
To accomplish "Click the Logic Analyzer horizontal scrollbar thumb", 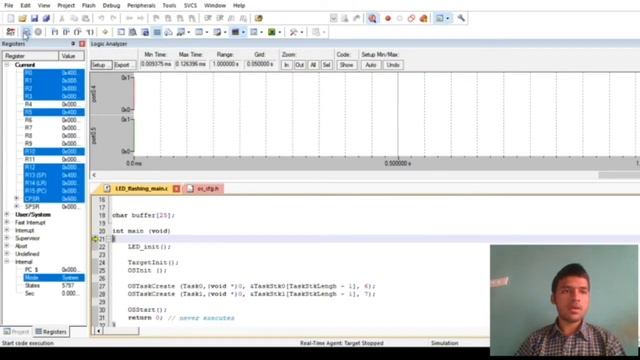I will coord(619,175).
